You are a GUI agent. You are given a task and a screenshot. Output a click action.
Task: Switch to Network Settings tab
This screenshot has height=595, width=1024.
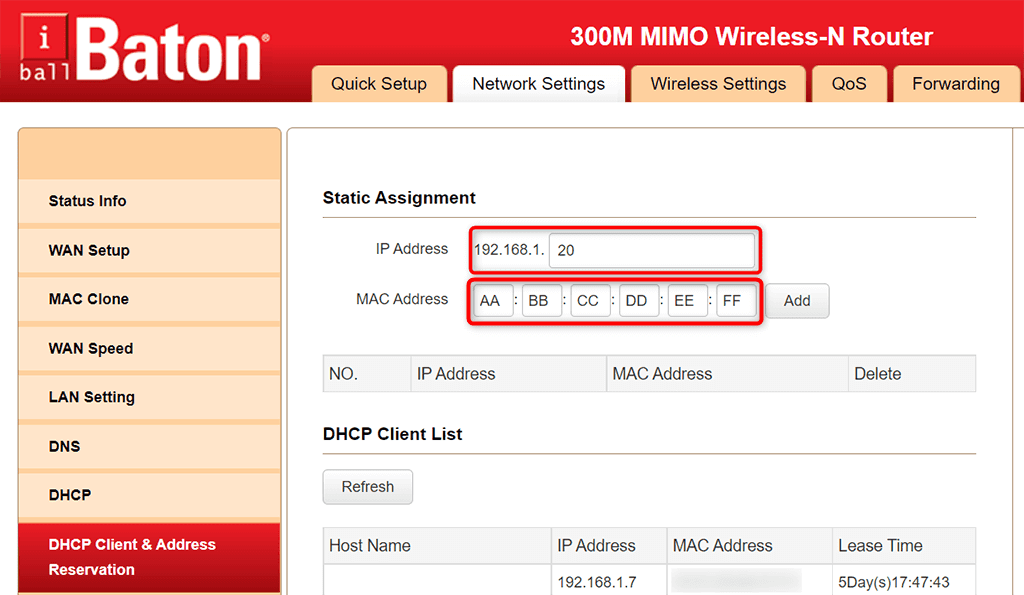click(539, 84)
